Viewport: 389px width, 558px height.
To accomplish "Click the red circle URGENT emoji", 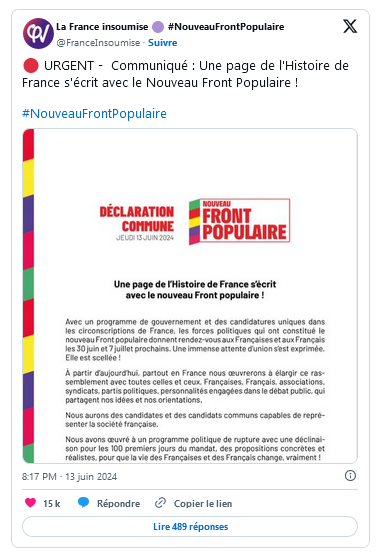I will point(31,66).
